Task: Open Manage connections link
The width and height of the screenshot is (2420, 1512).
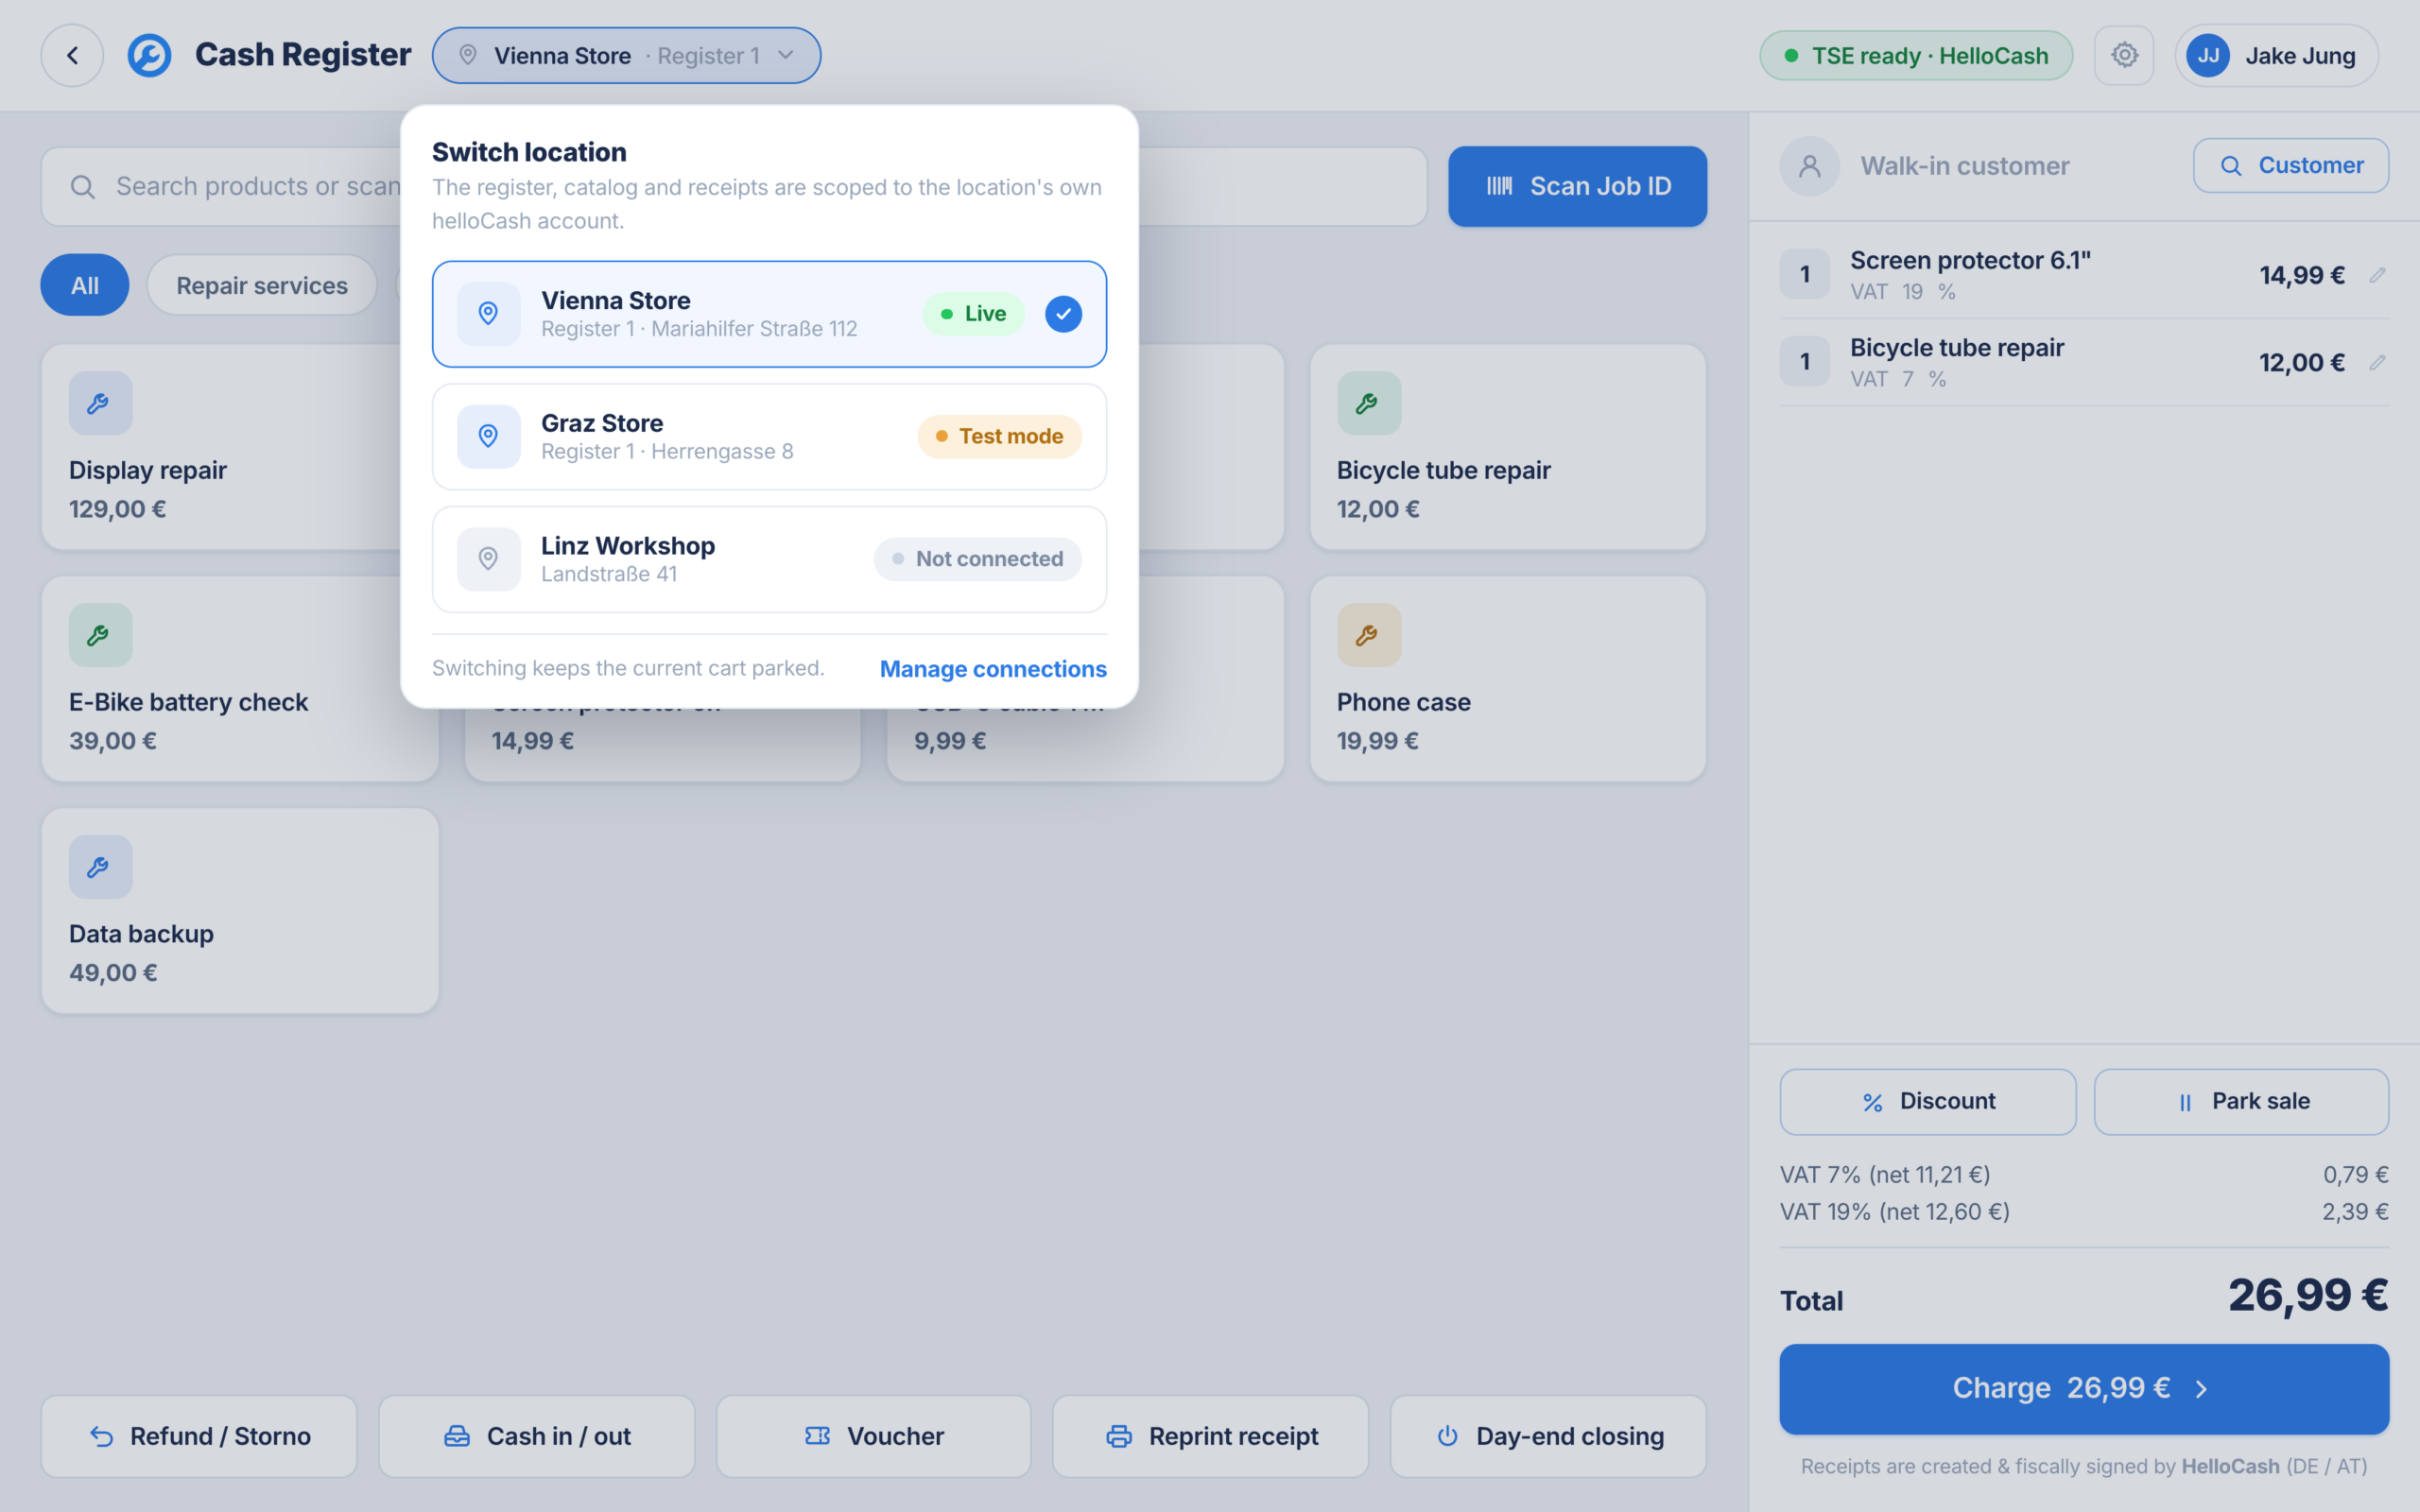Action: click(993, 669)
